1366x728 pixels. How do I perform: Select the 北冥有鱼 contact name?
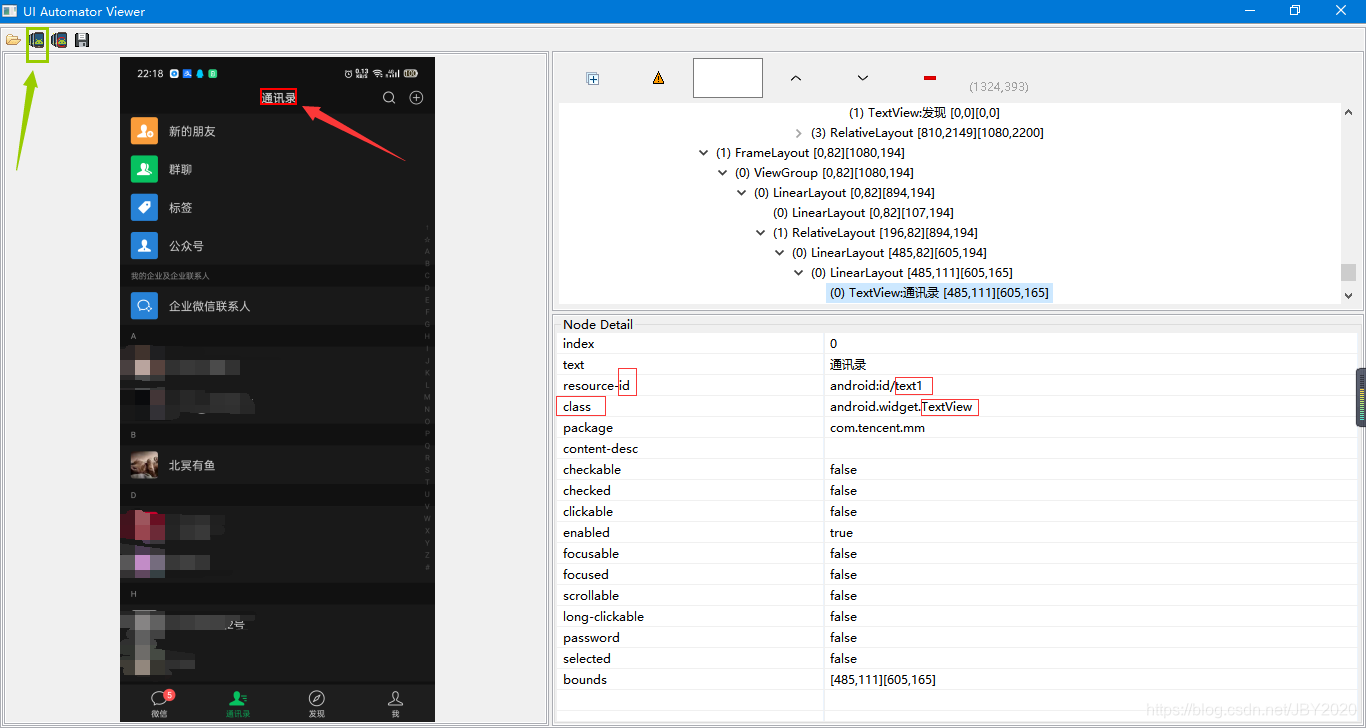tap(192, 465)
